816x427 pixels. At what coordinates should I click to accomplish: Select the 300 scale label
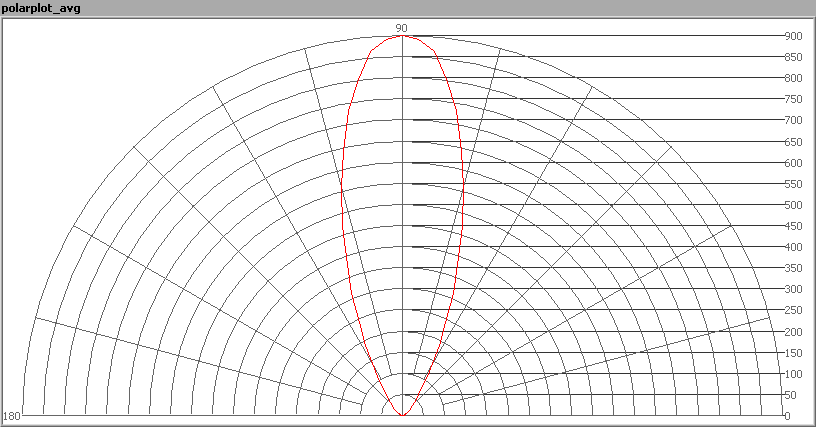(793, 289)
